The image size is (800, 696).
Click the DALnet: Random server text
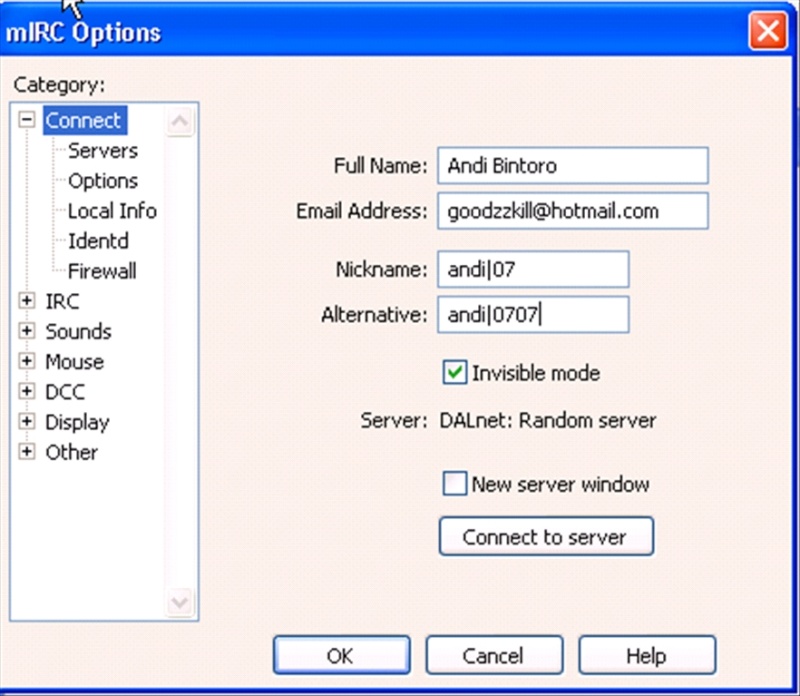(x=547, y=420)
